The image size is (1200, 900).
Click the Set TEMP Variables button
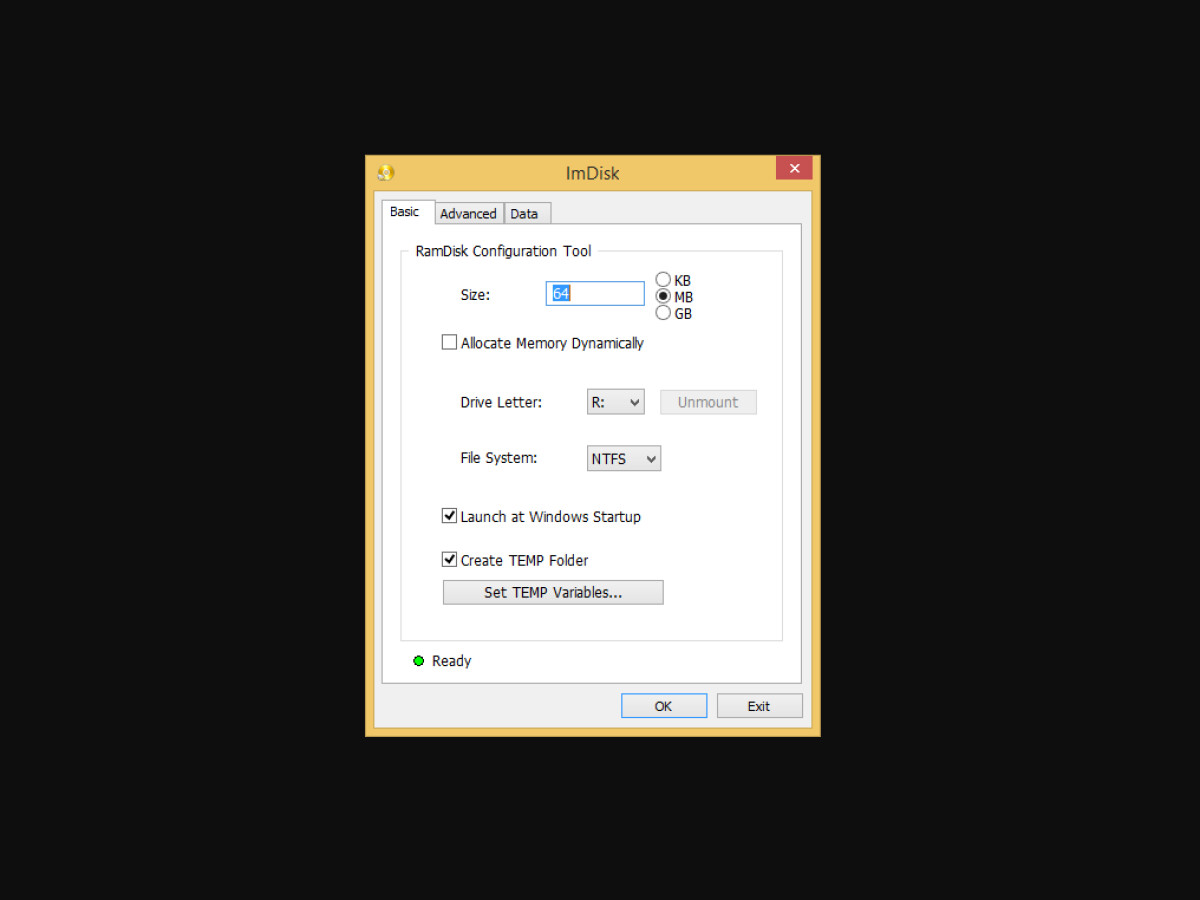coord(552,592)
